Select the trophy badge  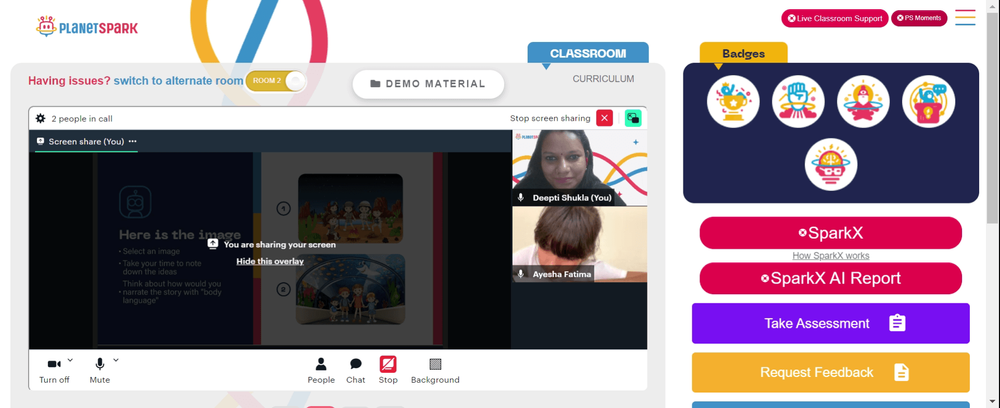[x=733, y=101]
